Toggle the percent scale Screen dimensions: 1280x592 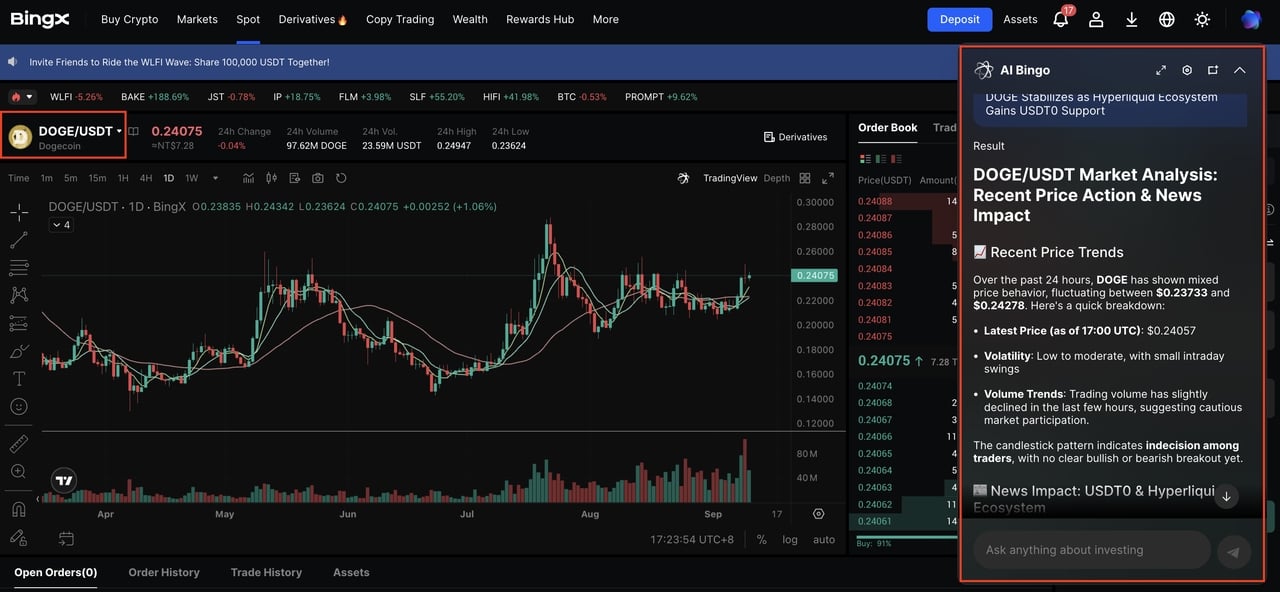click(x=762, y=539)
